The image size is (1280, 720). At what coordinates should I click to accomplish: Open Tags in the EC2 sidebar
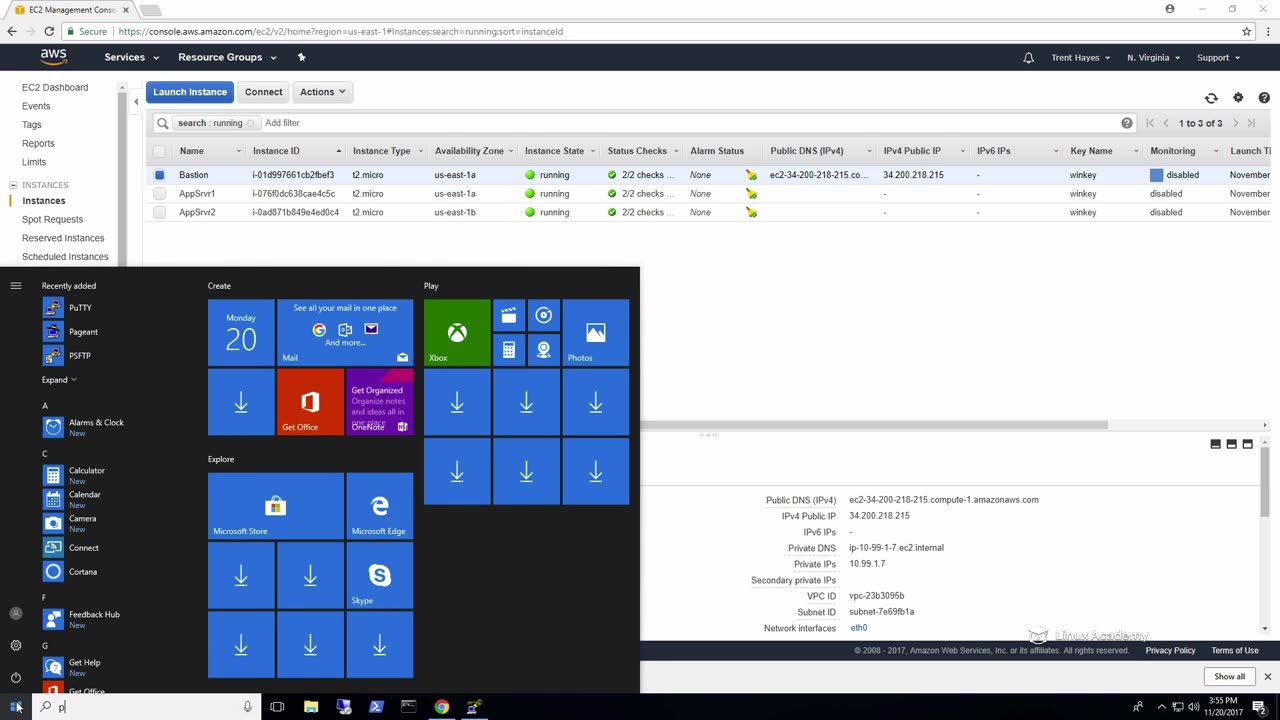pyautogui.click(x=32, y=125)
